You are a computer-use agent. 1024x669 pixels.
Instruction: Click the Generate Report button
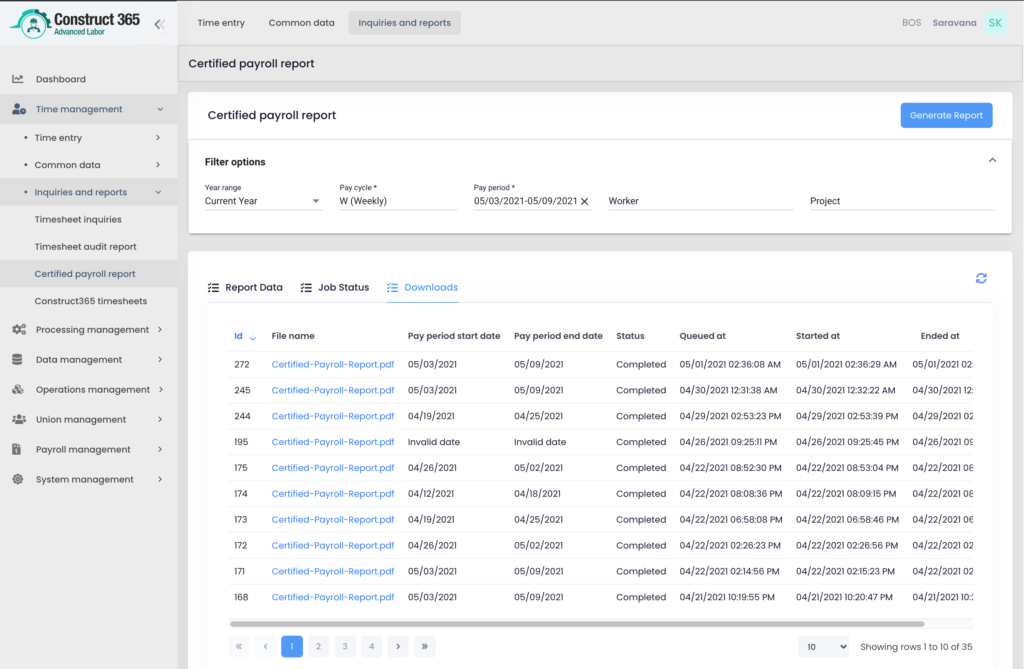(x=945, y=115)
